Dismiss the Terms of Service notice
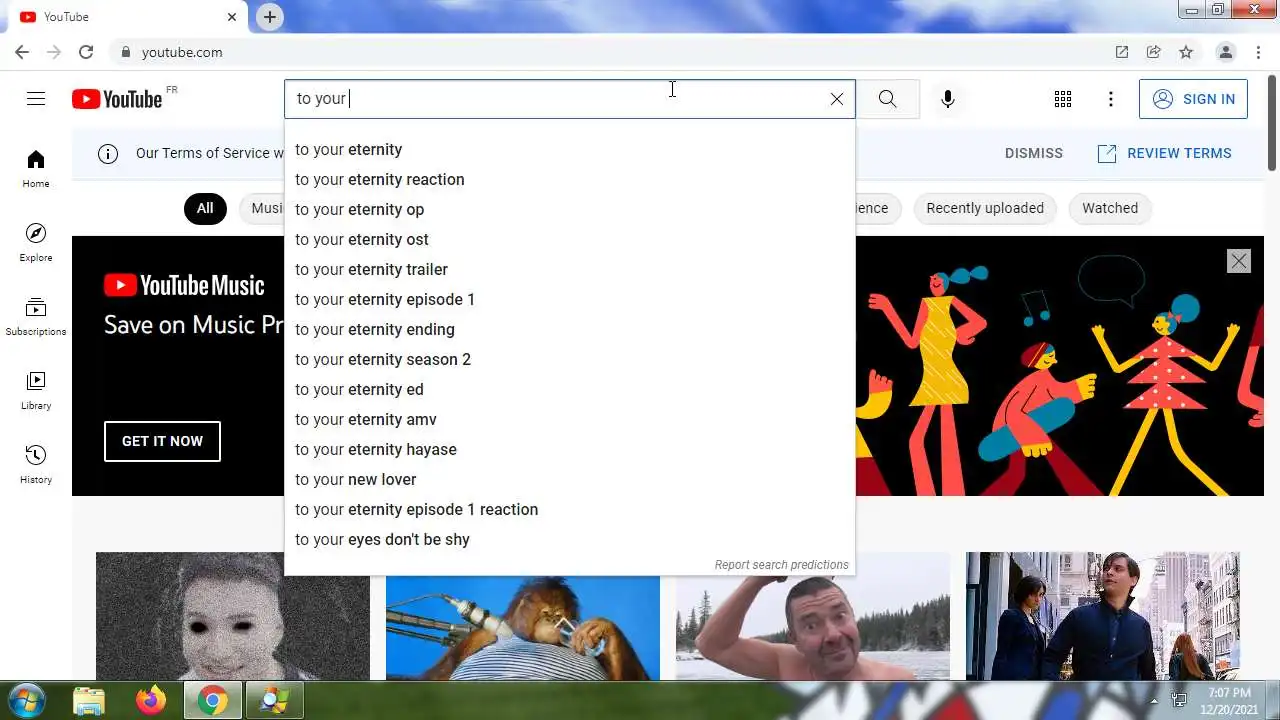The height and width of the screenshot is (720, 1280). (x=1033, y=153)
